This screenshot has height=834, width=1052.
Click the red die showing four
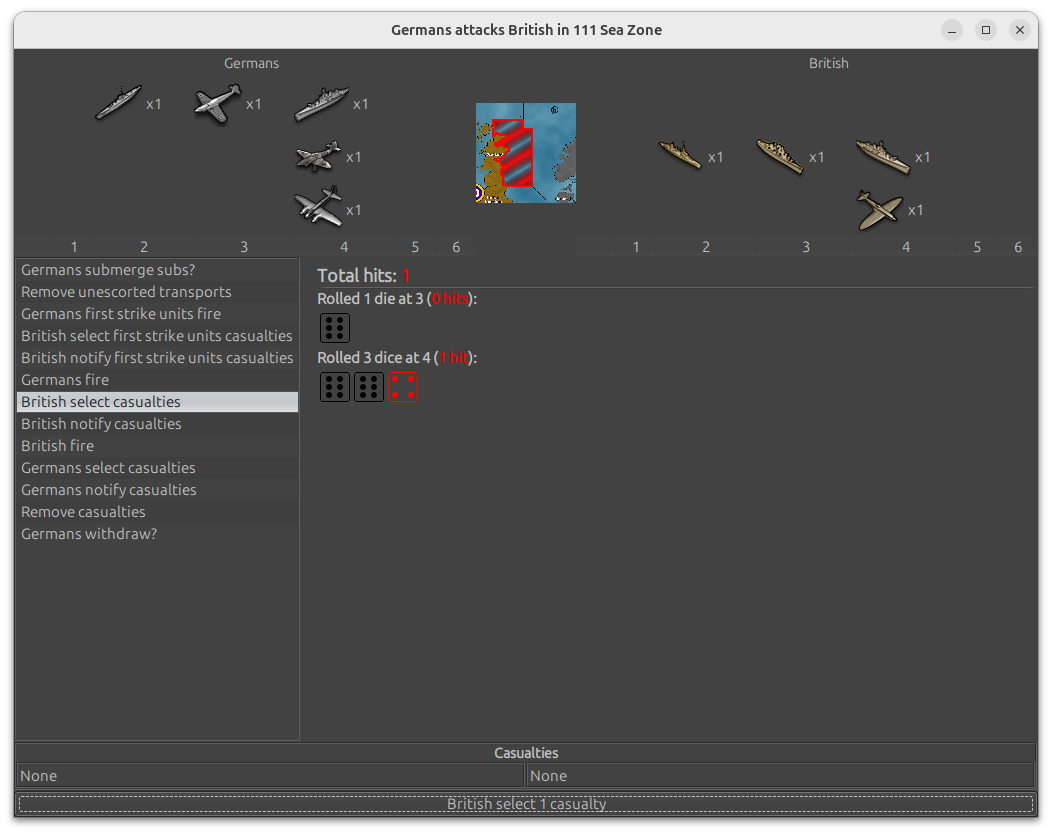point(402,387)
